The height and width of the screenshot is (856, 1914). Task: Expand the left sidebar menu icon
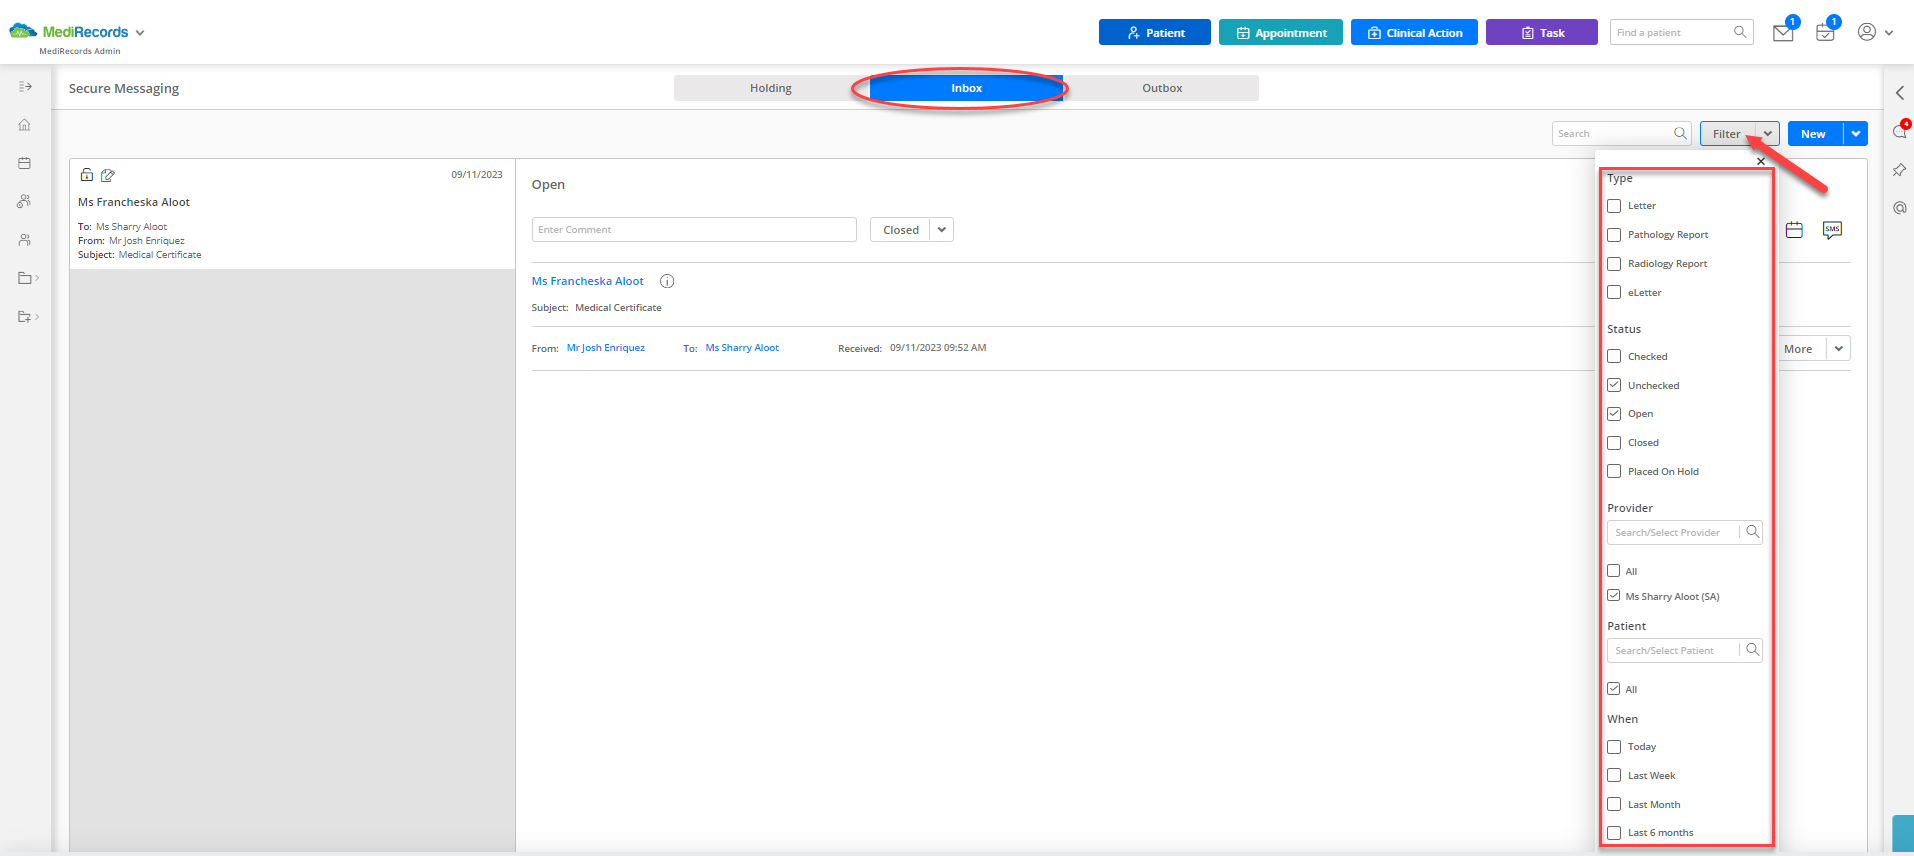click(25, 87)
